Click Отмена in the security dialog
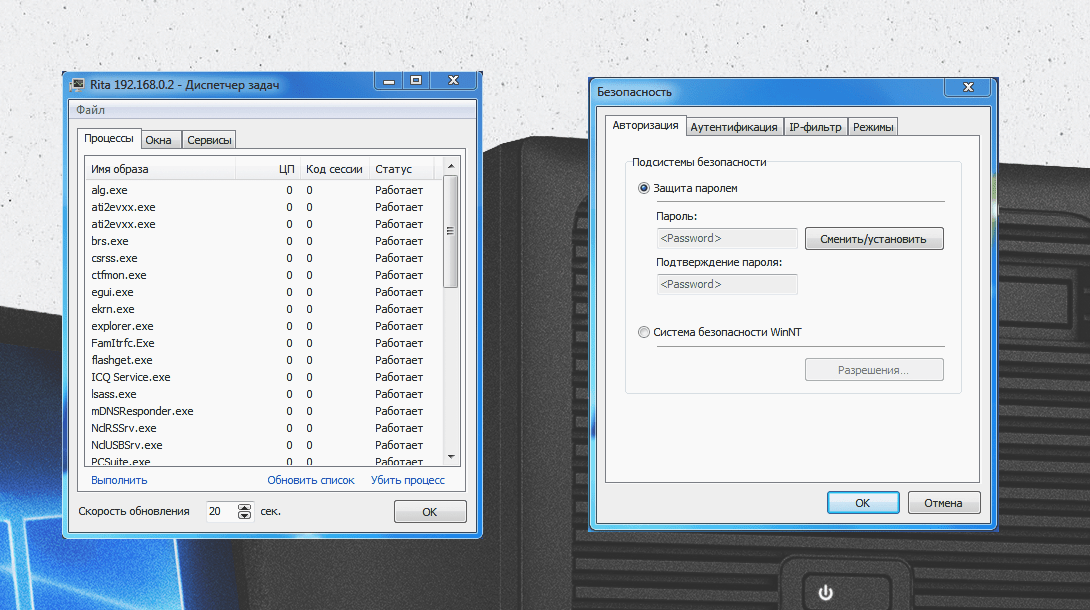Image resolution: width=1090 pixels, height=610 pixels. click(x=943, y=503)
